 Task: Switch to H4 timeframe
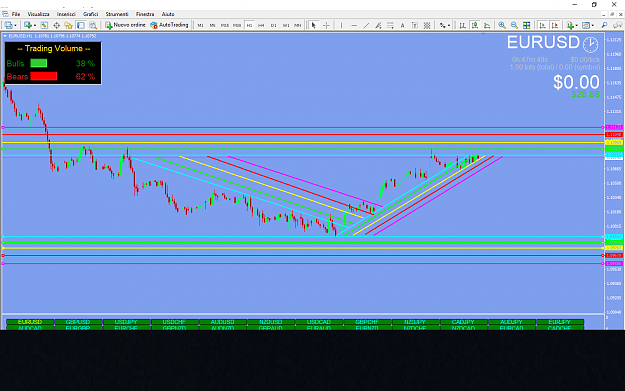pos(261,25)
